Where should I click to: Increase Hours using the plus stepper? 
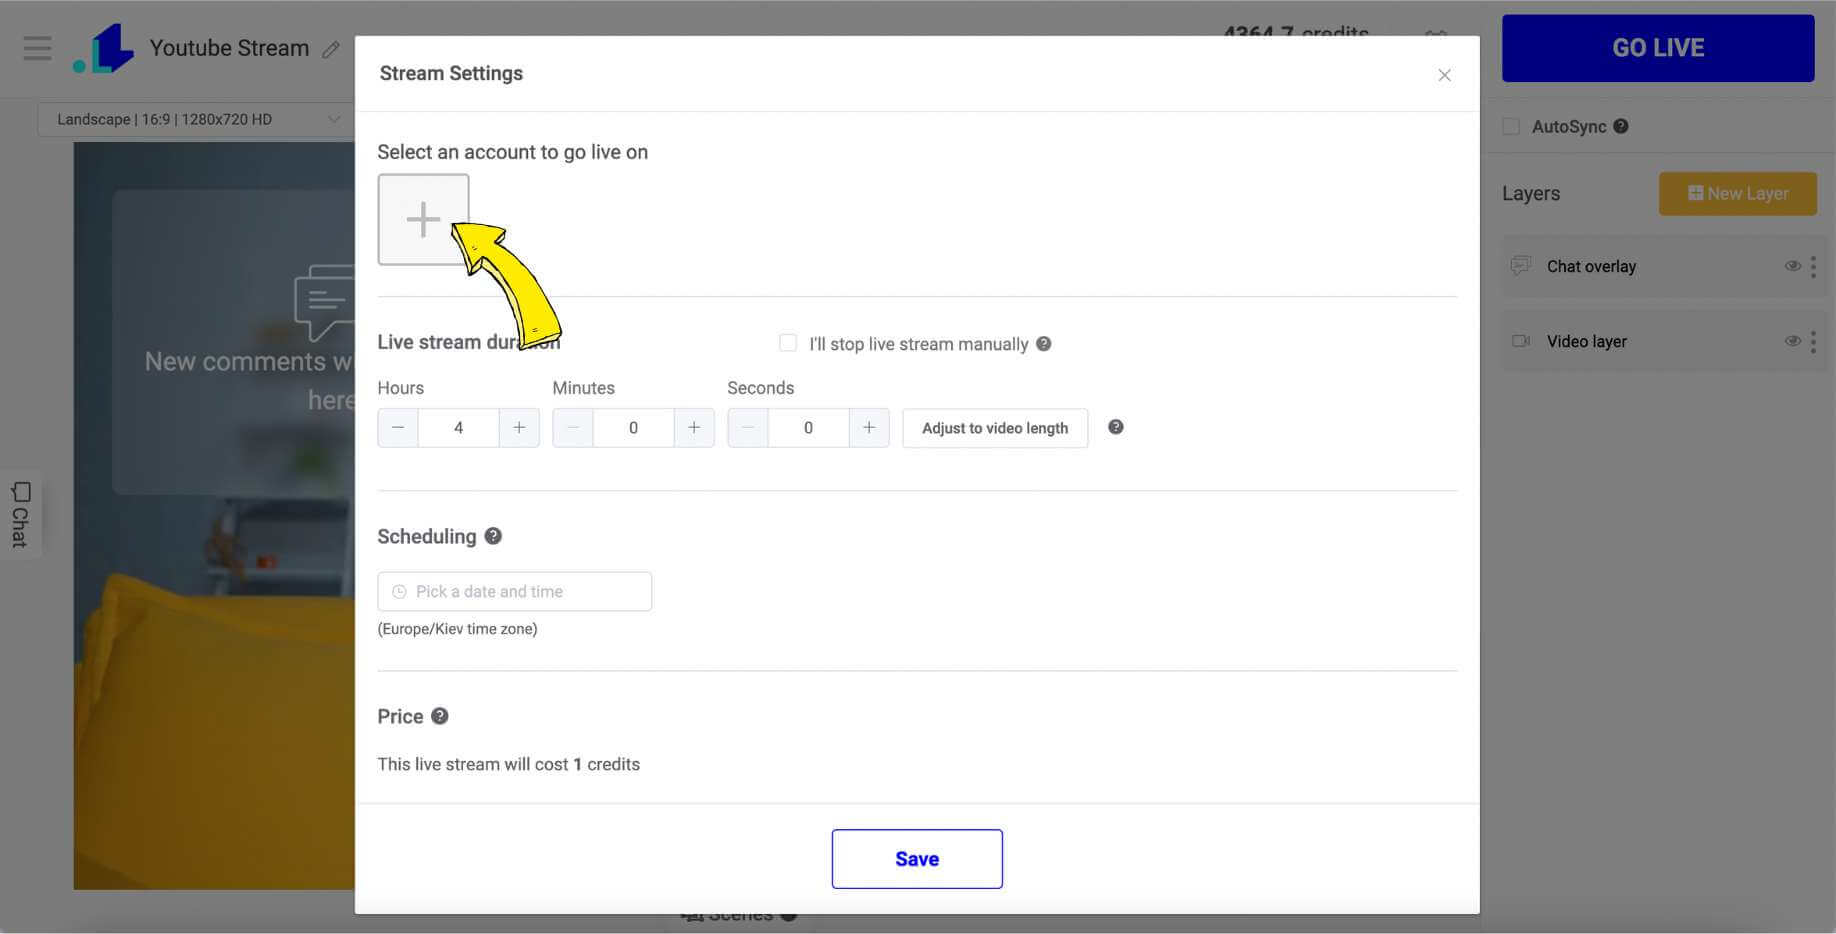pyautogui.click(x=519, y=427)
